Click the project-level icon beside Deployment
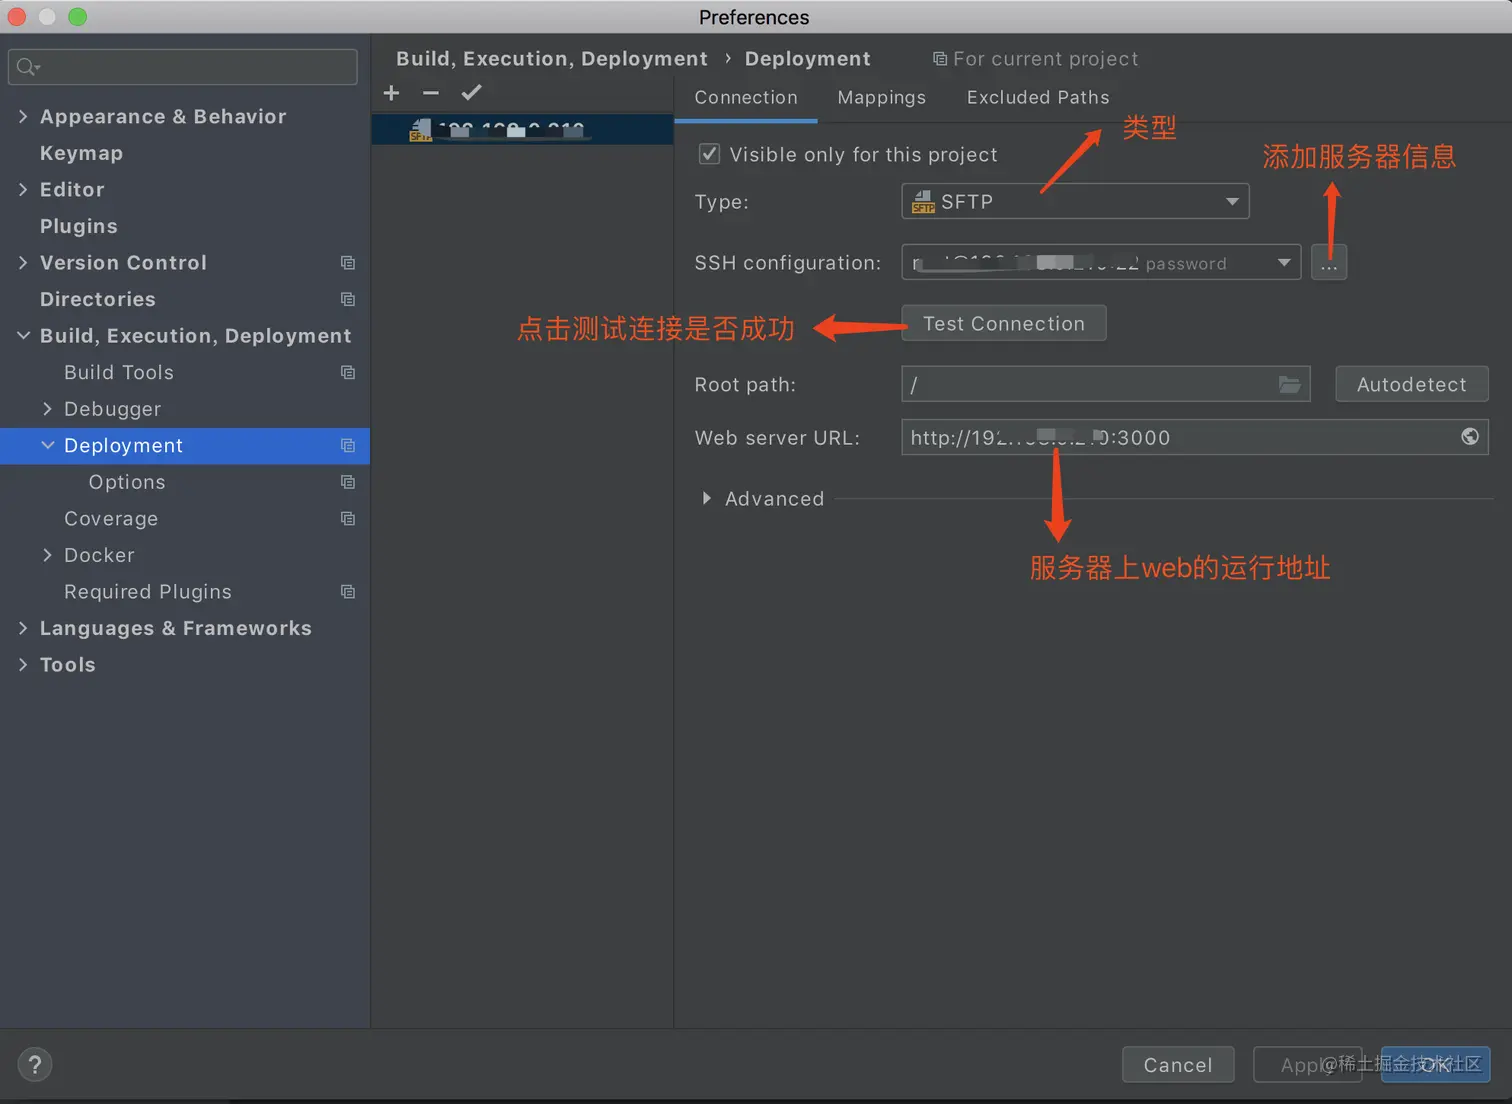Image resolution: width=1512 pixels, height=1104 pixels. coord(348,445)
